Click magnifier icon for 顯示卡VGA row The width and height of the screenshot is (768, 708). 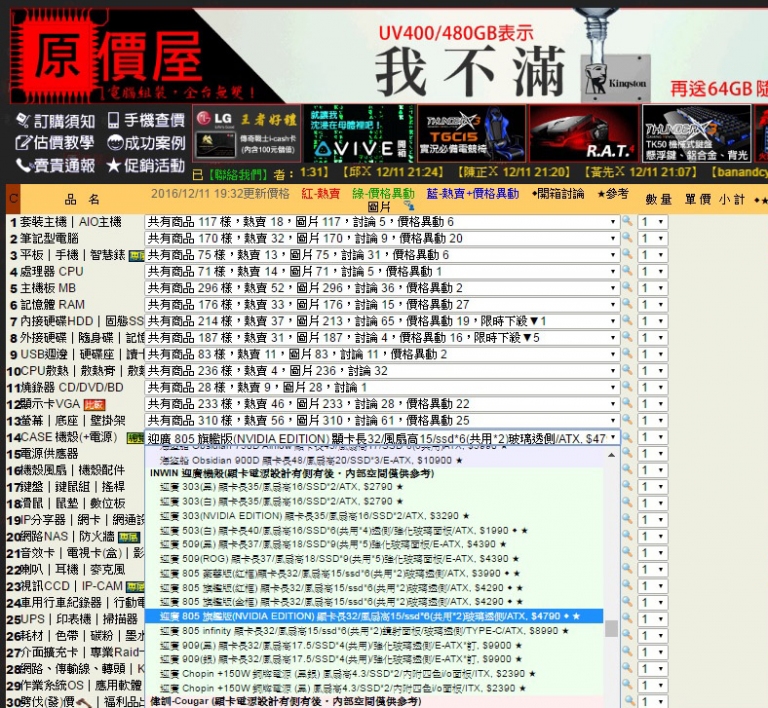click(x=627, y=403)
